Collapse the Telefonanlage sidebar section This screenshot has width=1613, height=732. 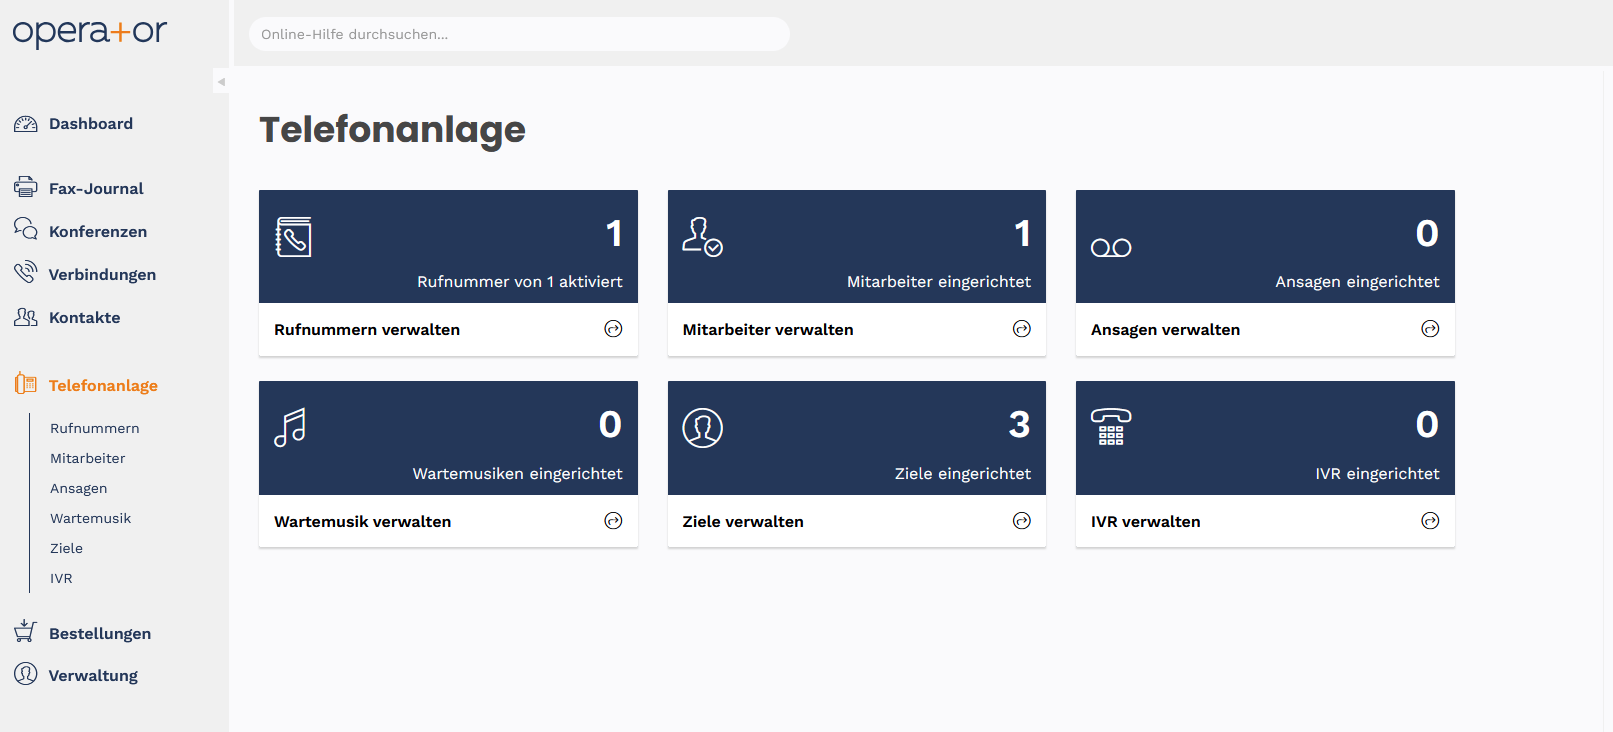point(102,385)
